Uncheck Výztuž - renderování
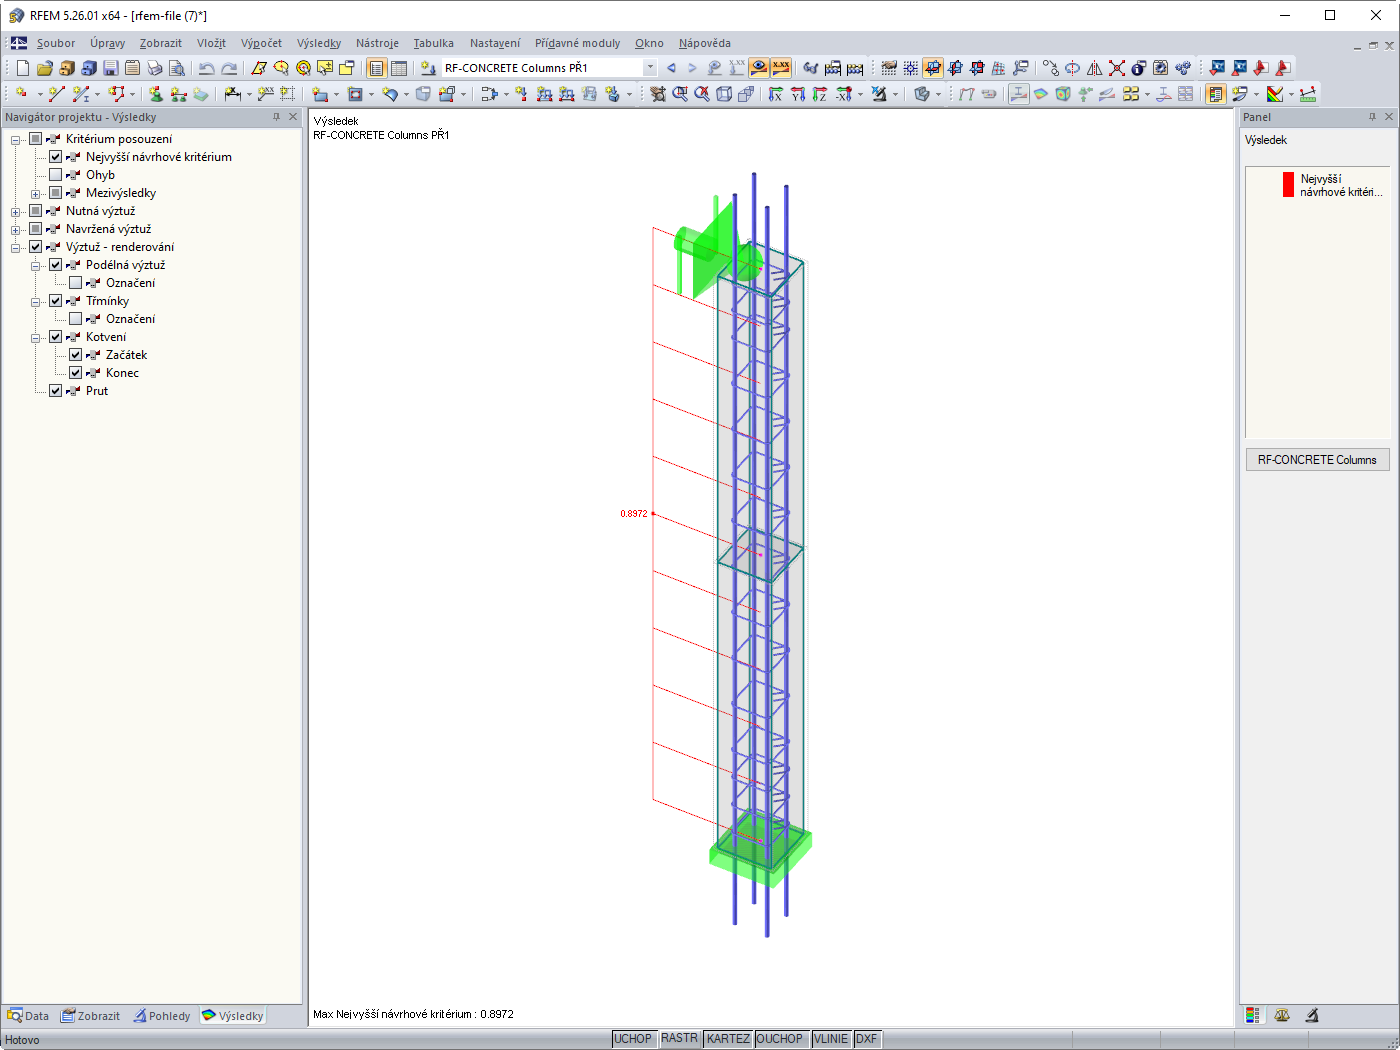1400x1050 pixels. 36,247
